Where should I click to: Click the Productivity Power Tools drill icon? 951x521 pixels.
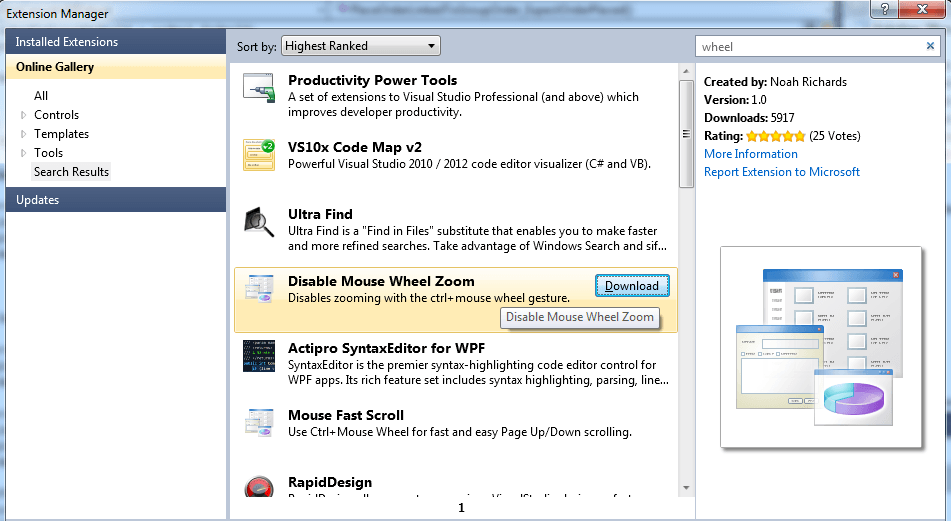[259, 89]
